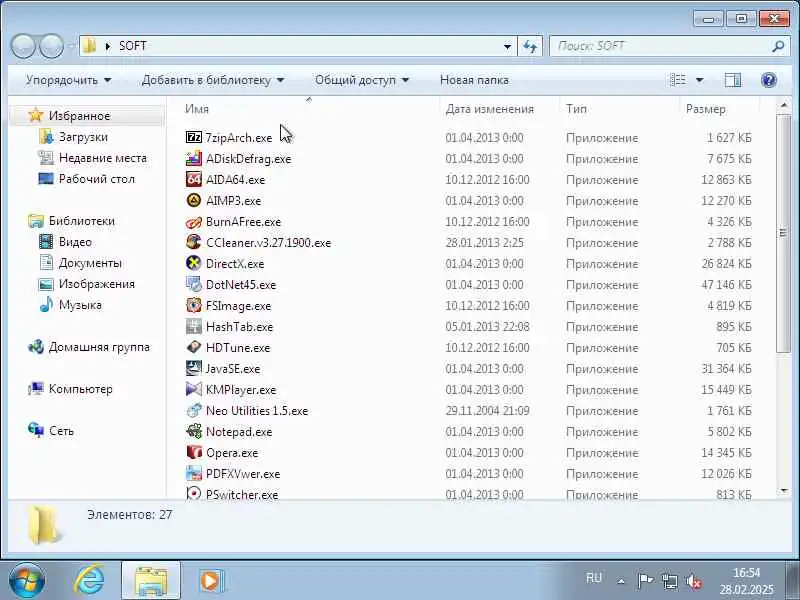The height and width of the screenshot is (600, 800).
Task: Select the Neo Utilities 1.5.exe icon
Action: coord(193,410)
